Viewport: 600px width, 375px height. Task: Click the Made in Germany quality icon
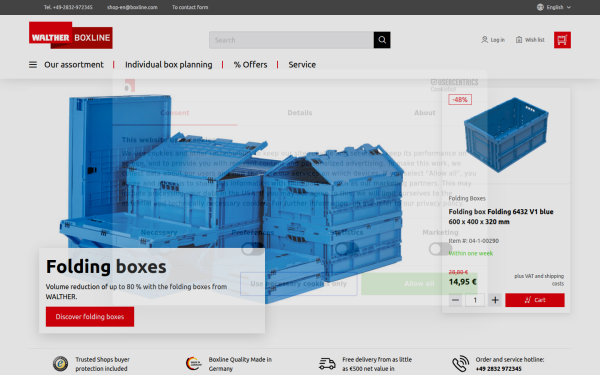click(x=194, y=364)
